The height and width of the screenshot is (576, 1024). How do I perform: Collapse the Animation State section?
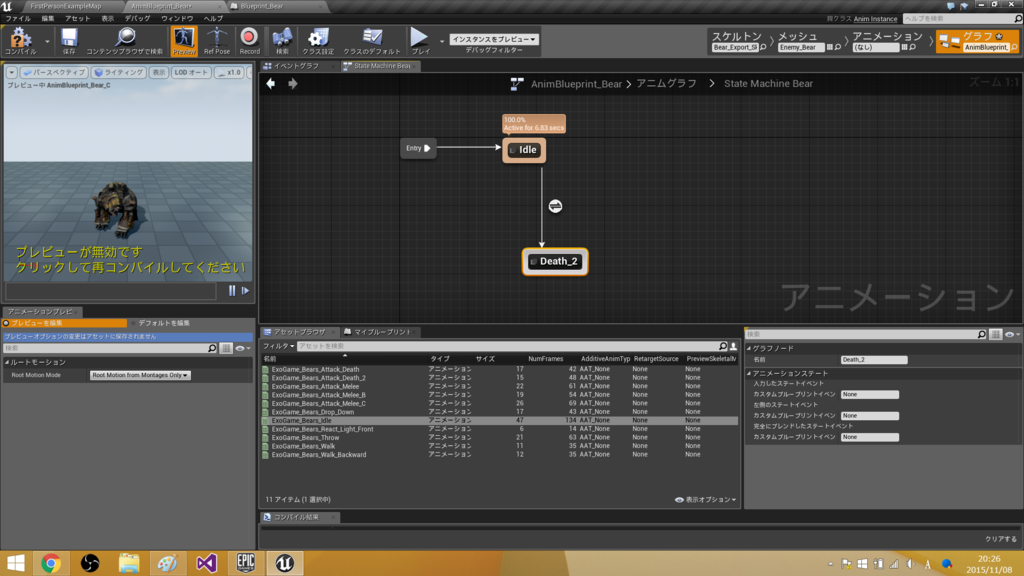pyautogui.click(x=749, y=374)
